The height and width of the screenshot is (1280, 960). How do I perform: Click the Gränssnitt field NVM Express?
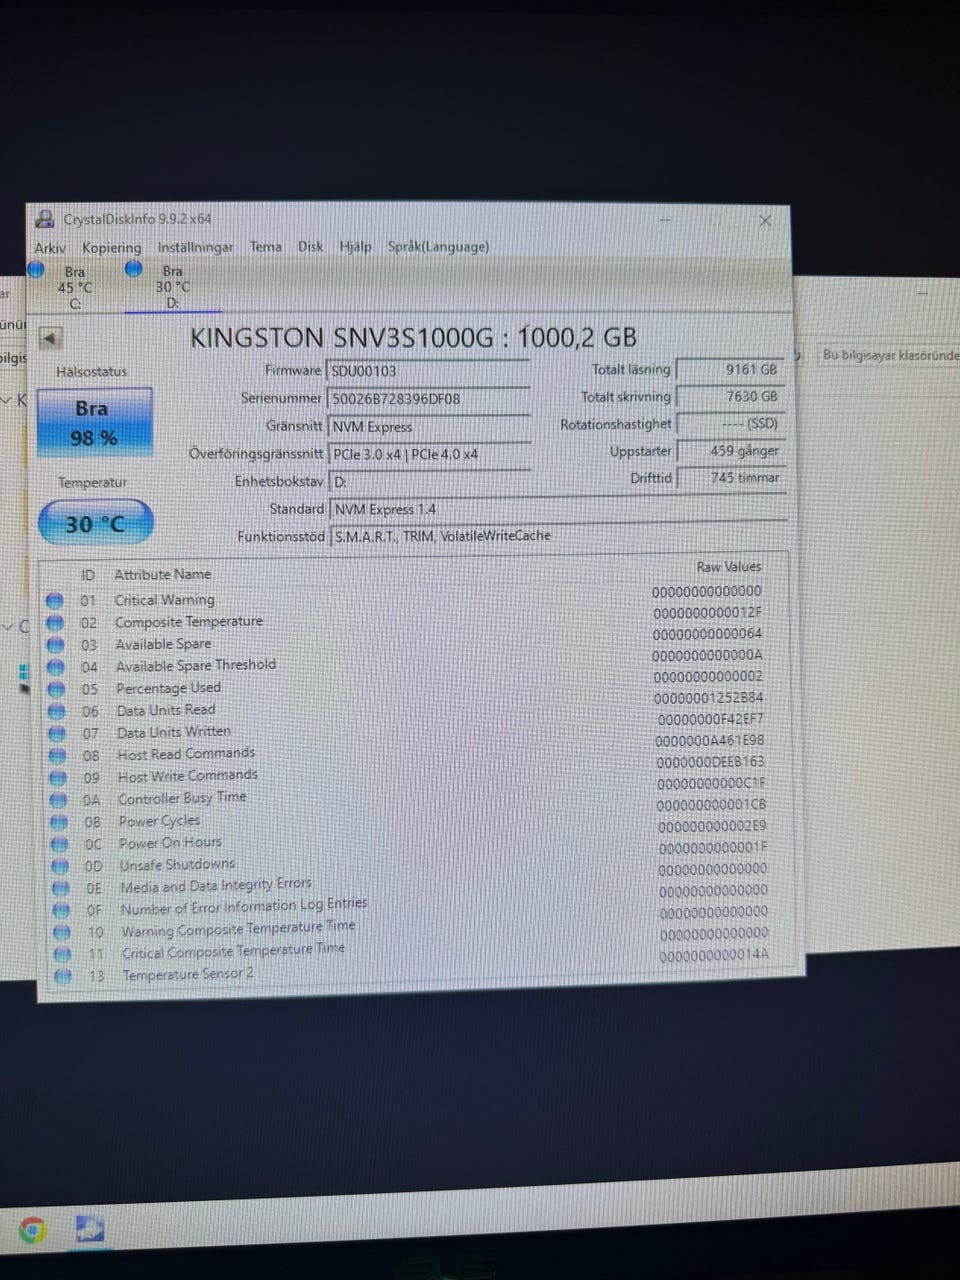point(429,427)
